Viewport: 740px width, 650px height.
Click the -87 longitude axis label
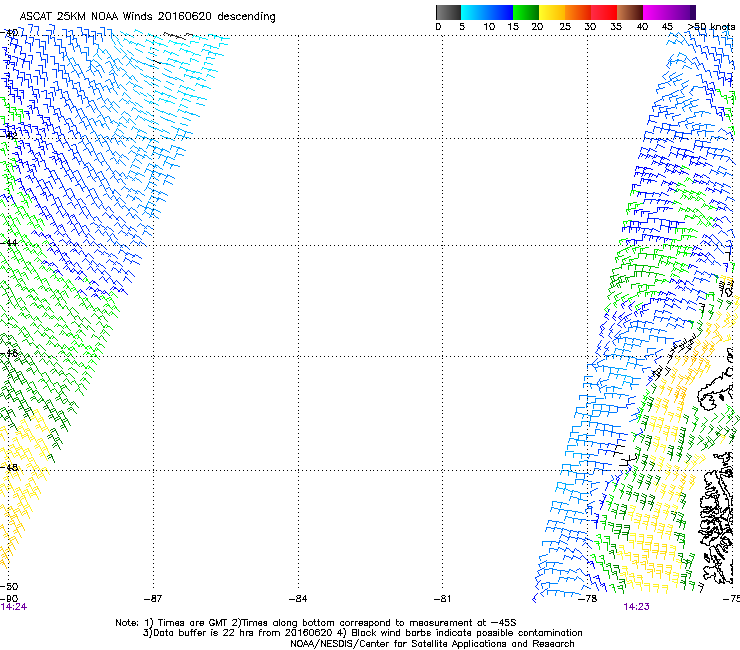pyautogui.click(x=153, y=599)
